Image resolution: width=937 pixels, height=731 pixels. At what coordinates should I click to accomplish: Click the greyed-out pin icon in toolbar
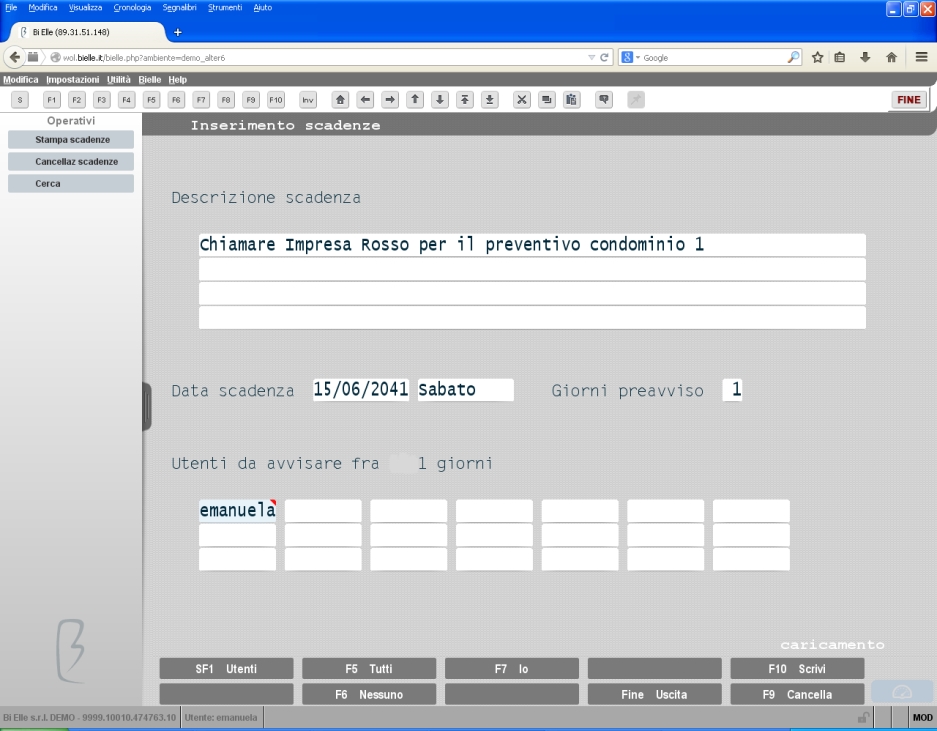(x=636, y=100)
